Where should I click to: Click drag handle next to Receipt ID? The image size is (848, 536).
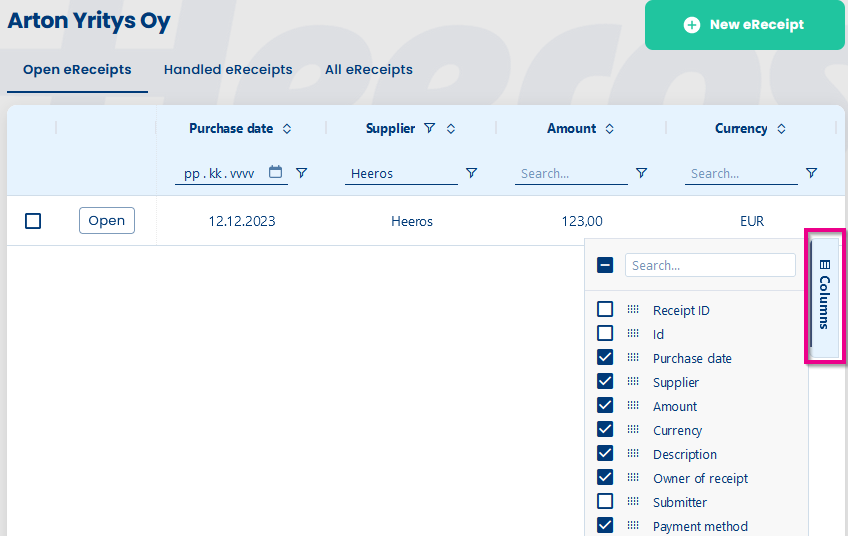tap(633, 310)
